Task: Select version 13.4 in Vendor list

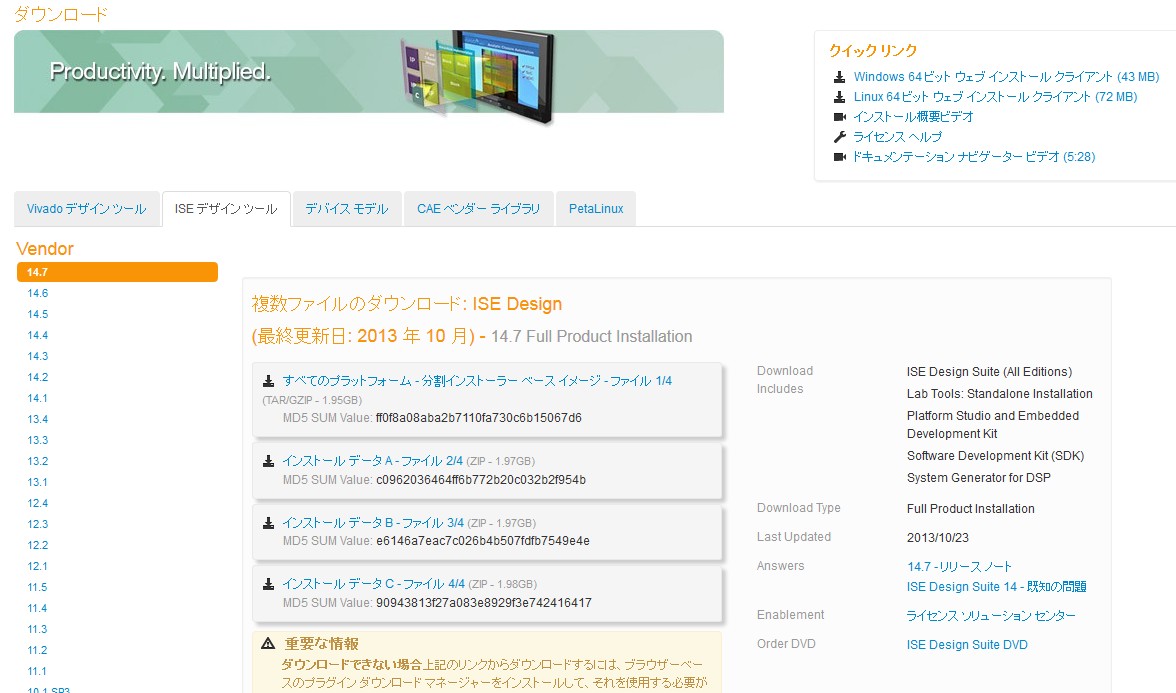Action: pos(38,419)
